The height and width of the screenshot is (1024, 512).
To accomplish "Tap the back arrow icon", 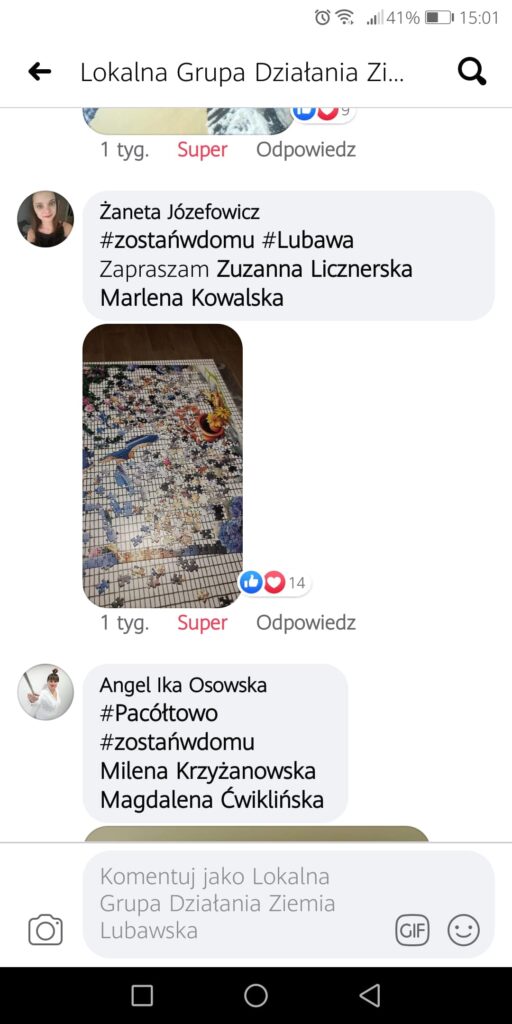I will [x=40, y=72].
